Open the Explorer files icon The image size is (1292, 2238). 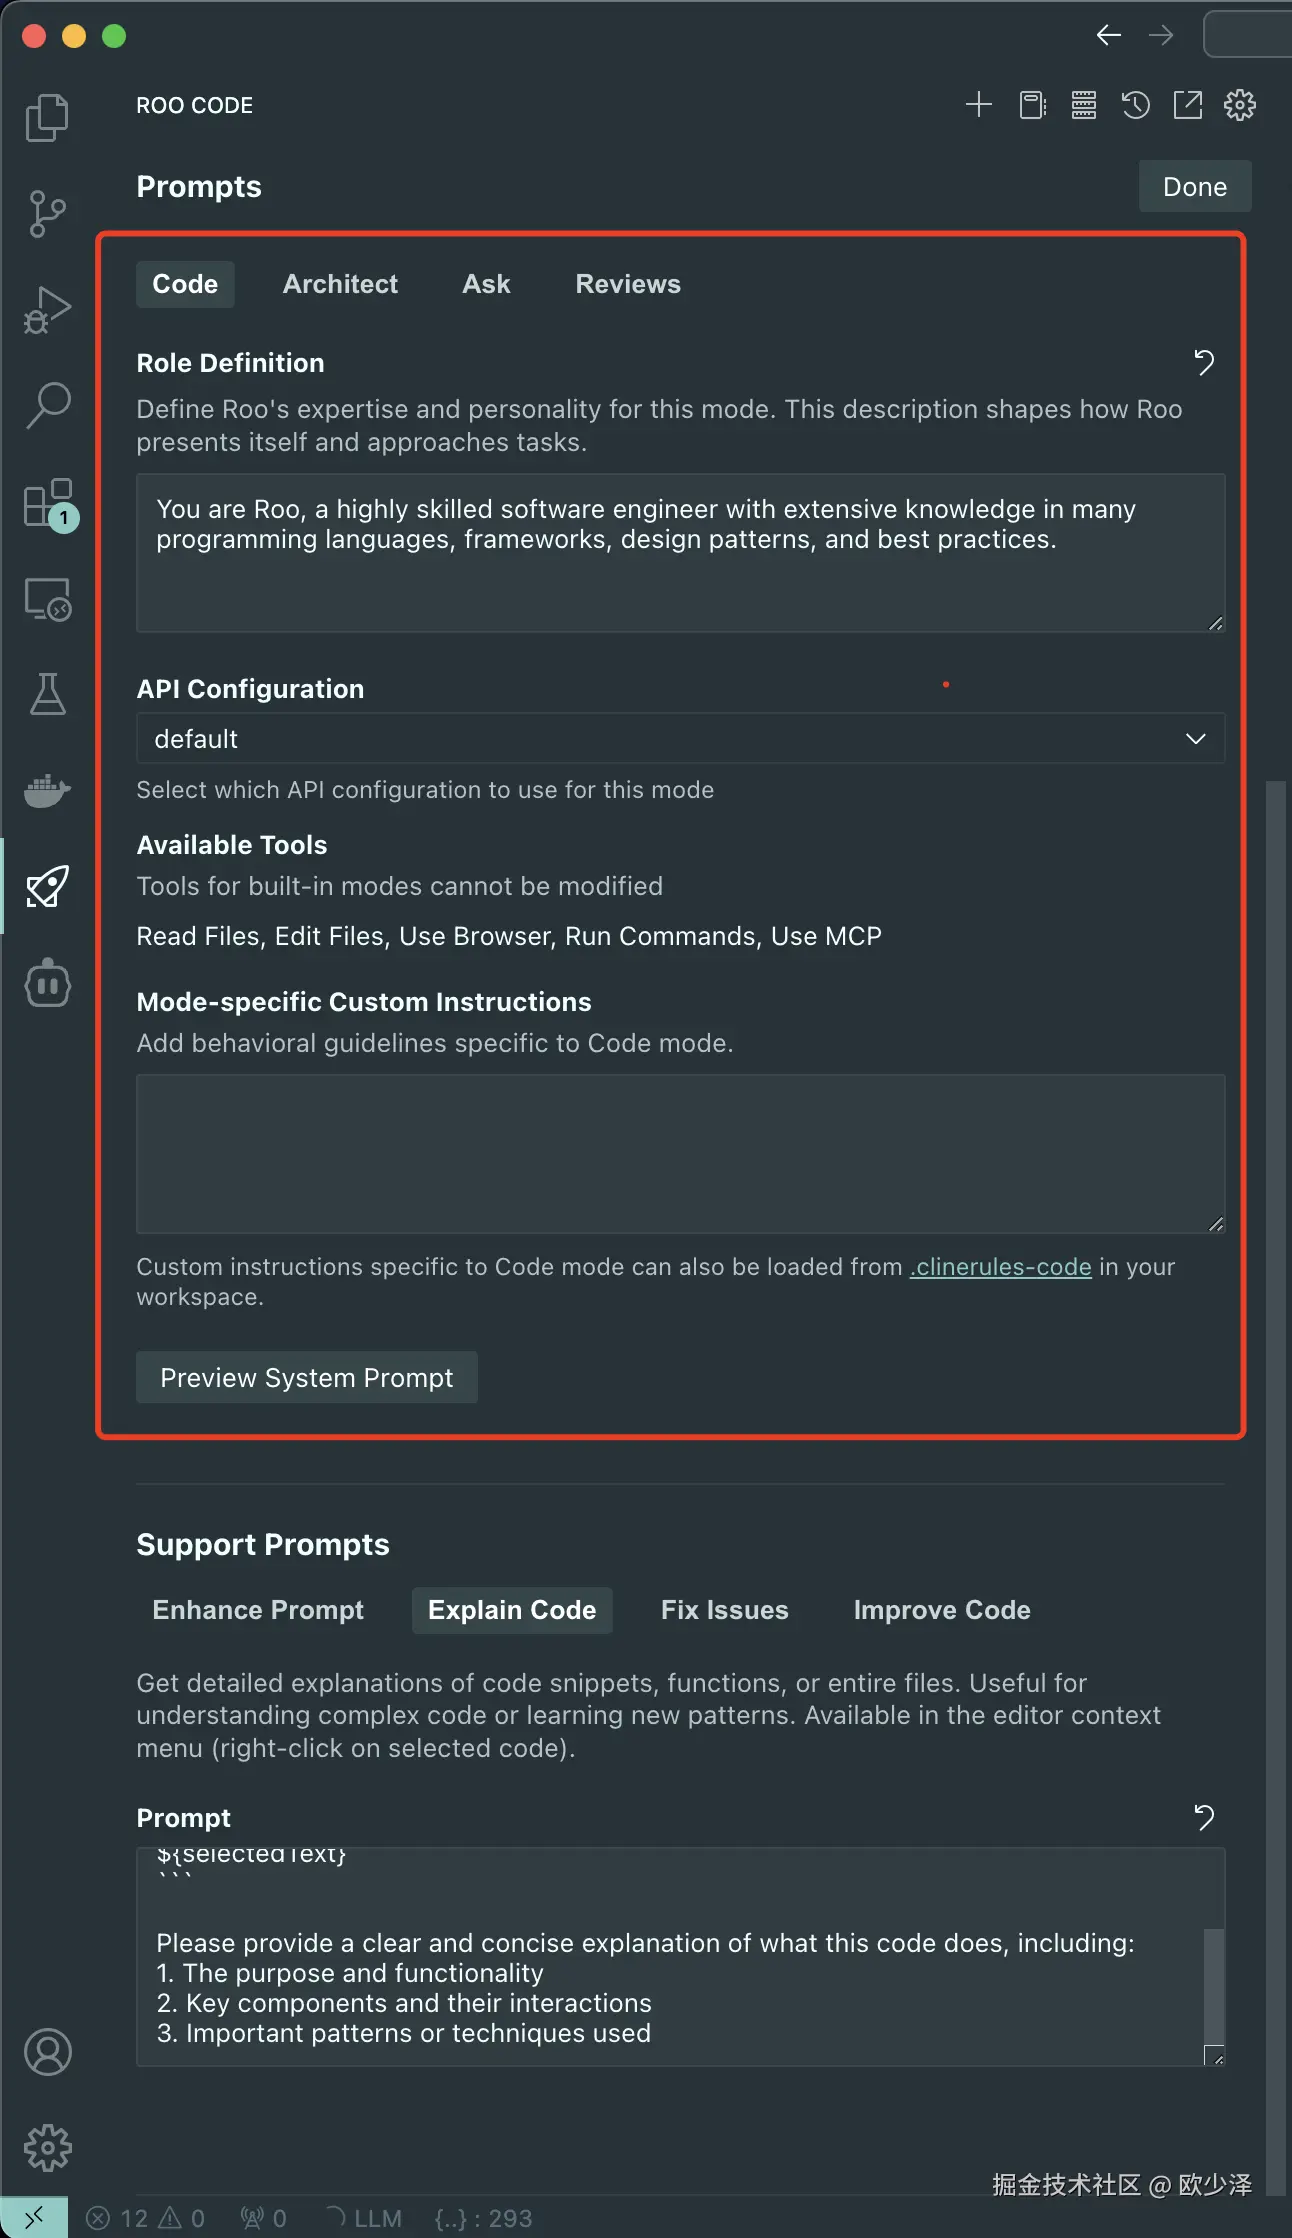pos(47,118)
